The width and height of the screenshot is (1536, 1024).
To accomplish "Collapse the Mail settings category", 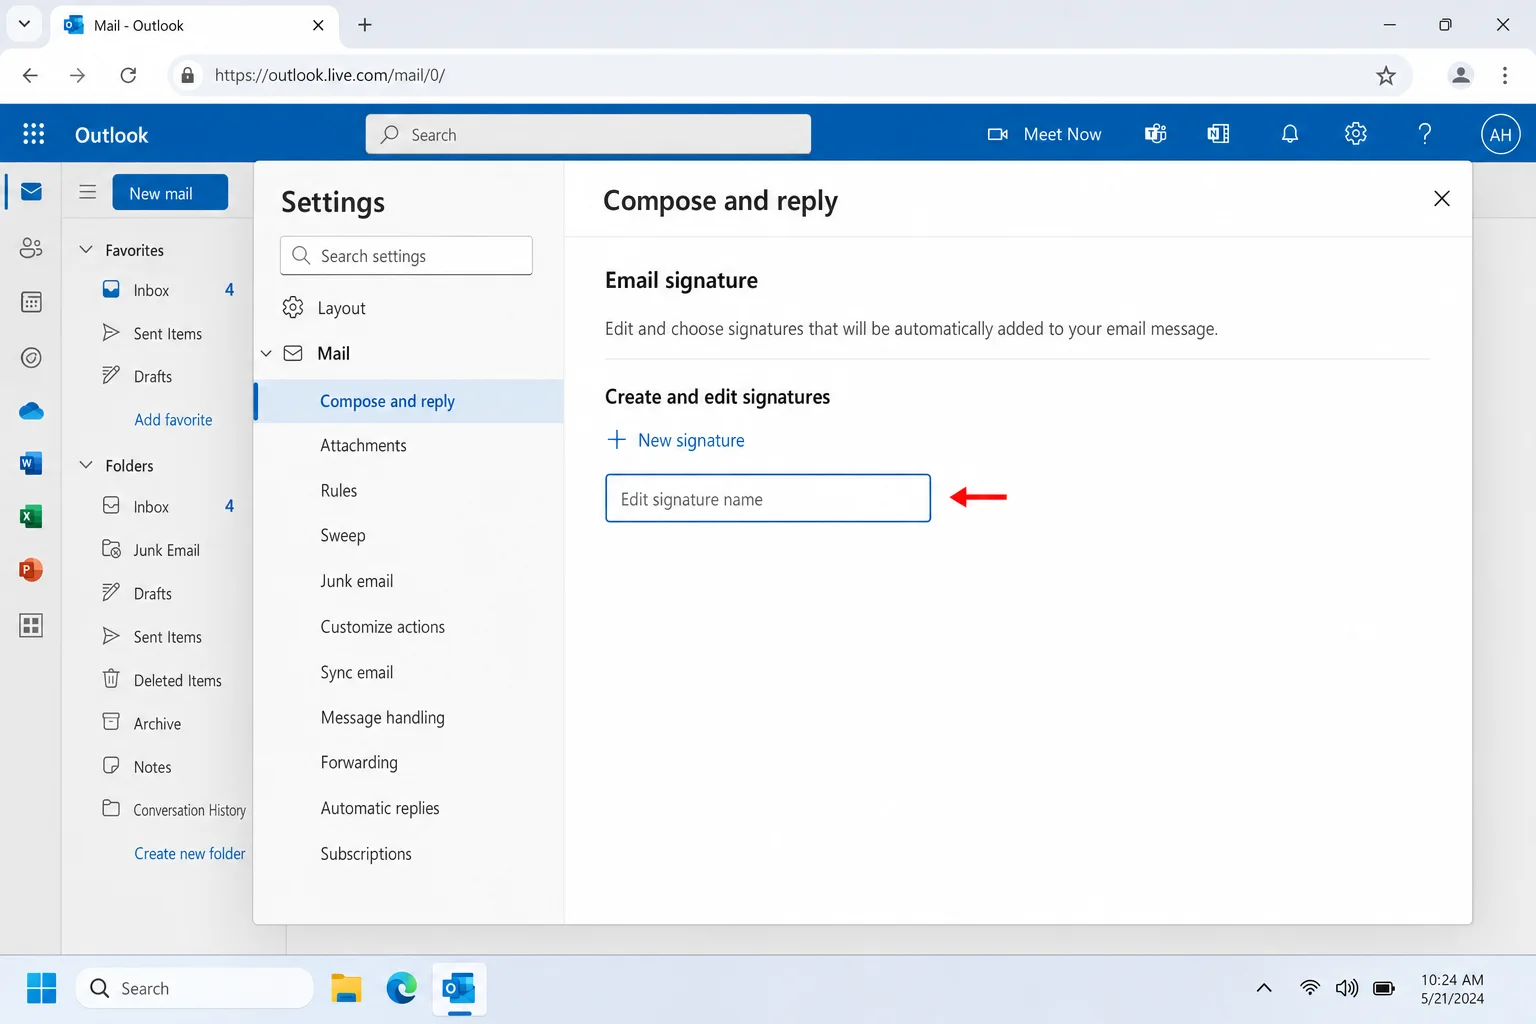I will point(266,354).
